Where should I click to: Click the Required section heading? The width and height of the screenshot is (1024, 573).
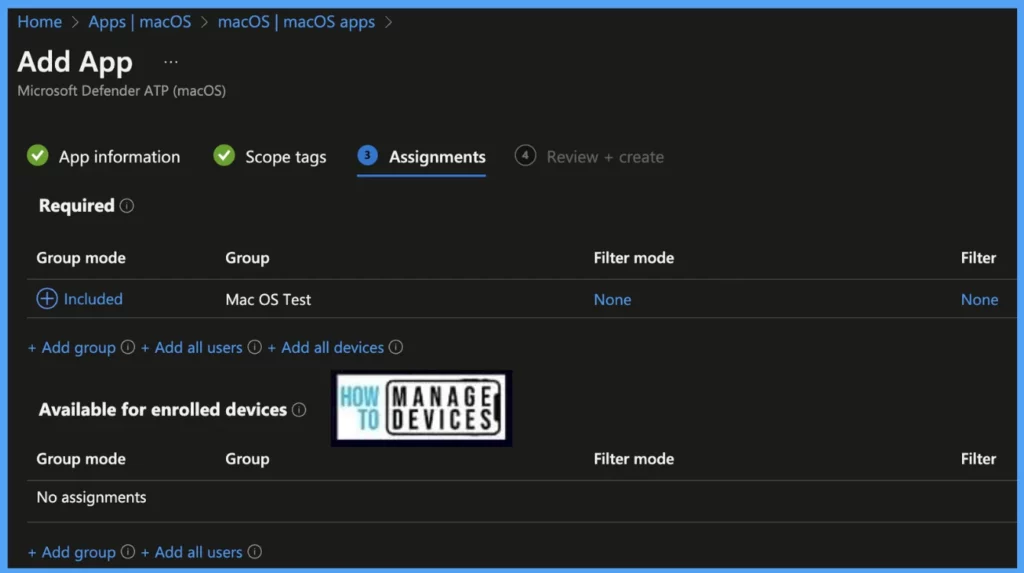pos(76,206)
